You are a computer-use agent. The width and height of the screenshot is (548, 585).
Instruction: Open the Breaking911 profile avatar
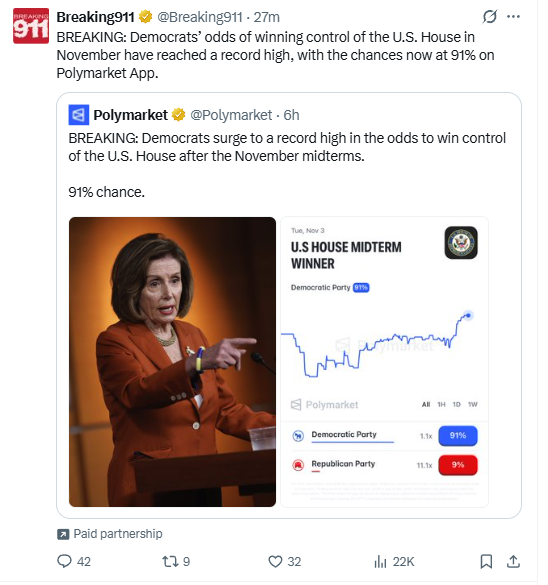(31, 26)
